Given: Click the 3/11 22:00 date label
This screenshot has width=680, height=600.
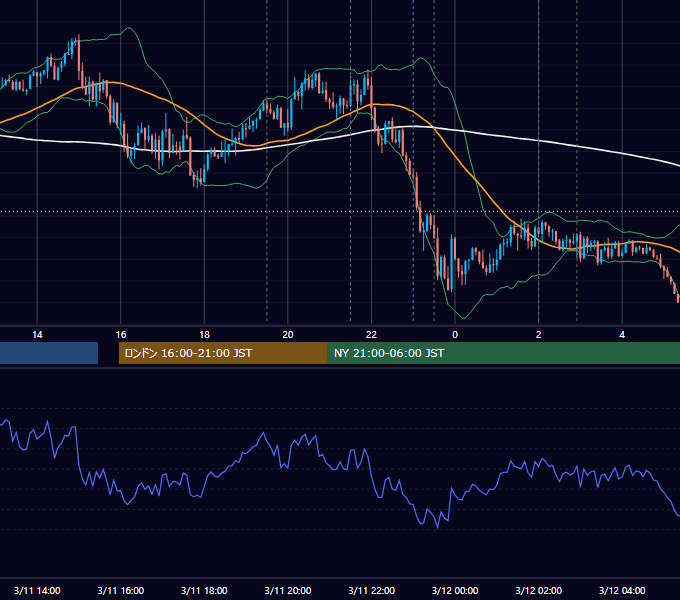Looking at the screenshot, I should 372,590.
